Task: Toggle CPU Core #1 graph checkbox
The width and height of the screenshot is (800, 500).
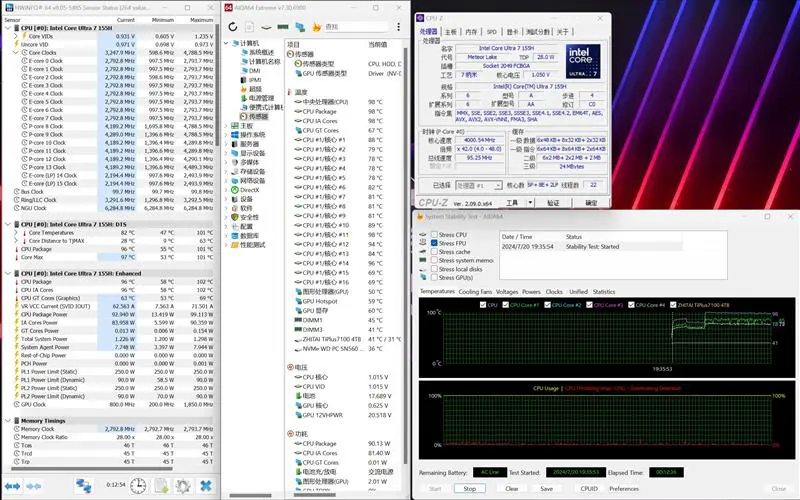Action: pyautogui.click(x=505, y=305)
